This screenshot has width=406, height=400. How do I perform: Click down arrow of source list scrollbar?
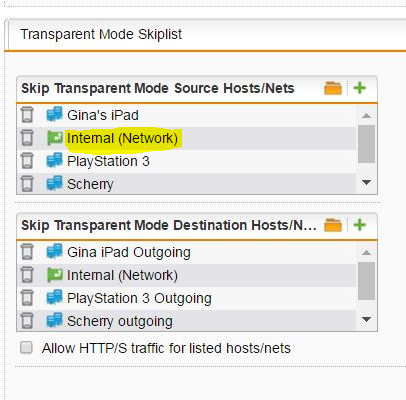pos(366,183)
